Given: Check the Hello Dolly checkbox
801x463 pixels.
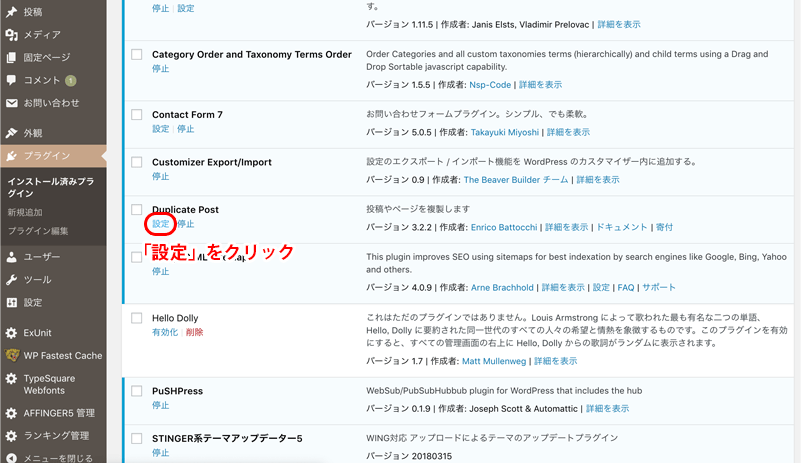Looking at the screenshot, I should pyautogui.click(x=136, y=318).
